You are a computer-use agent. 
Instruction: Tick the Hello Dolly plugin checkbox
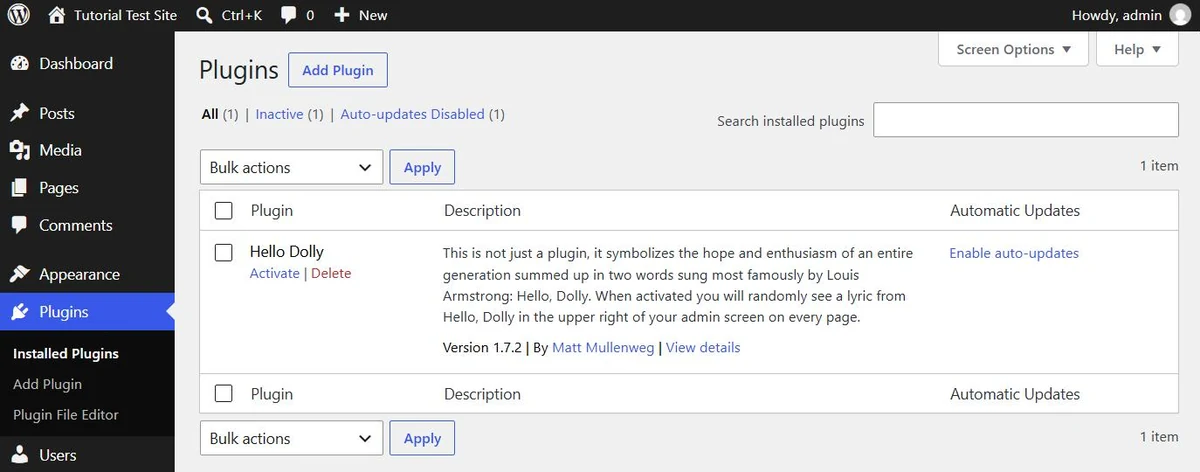224,252
